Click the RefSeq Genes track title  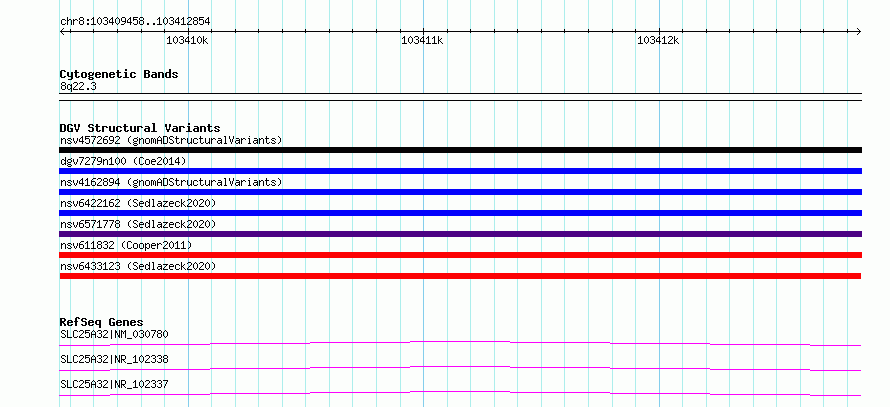click(102, 322)
